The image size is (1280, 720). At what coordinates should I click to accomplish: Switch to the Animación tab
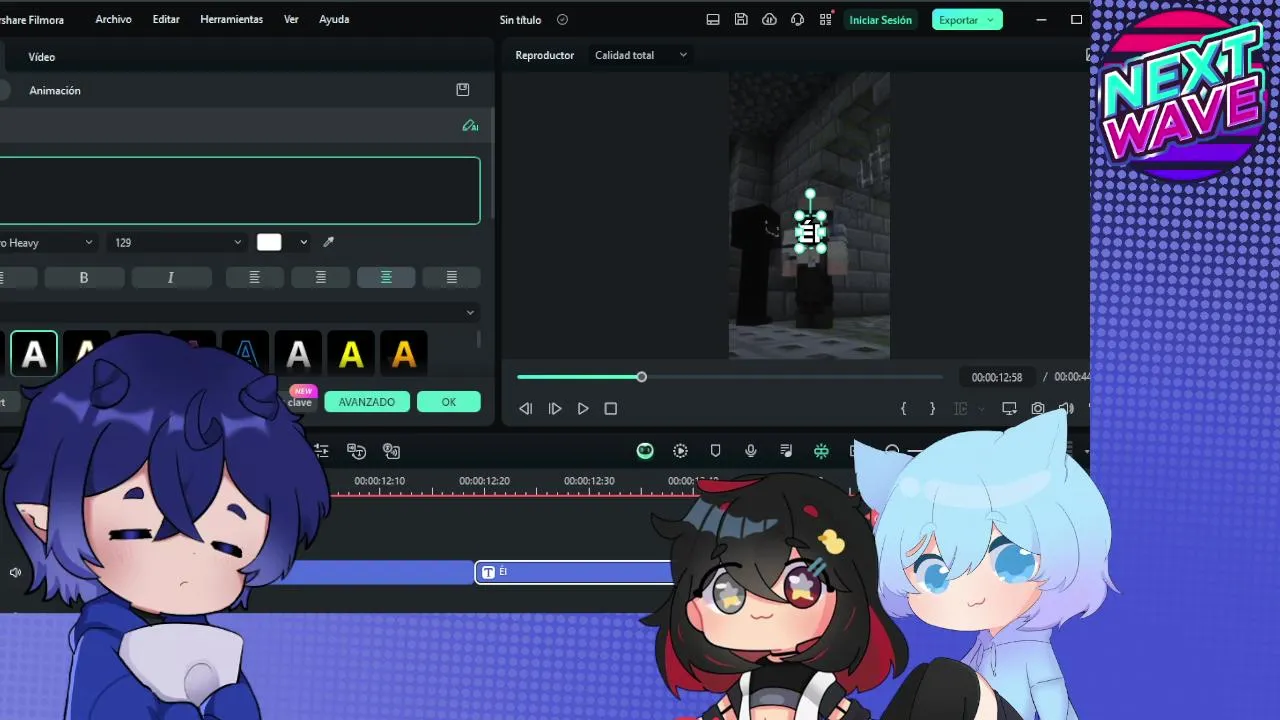(x=55, y=90)
